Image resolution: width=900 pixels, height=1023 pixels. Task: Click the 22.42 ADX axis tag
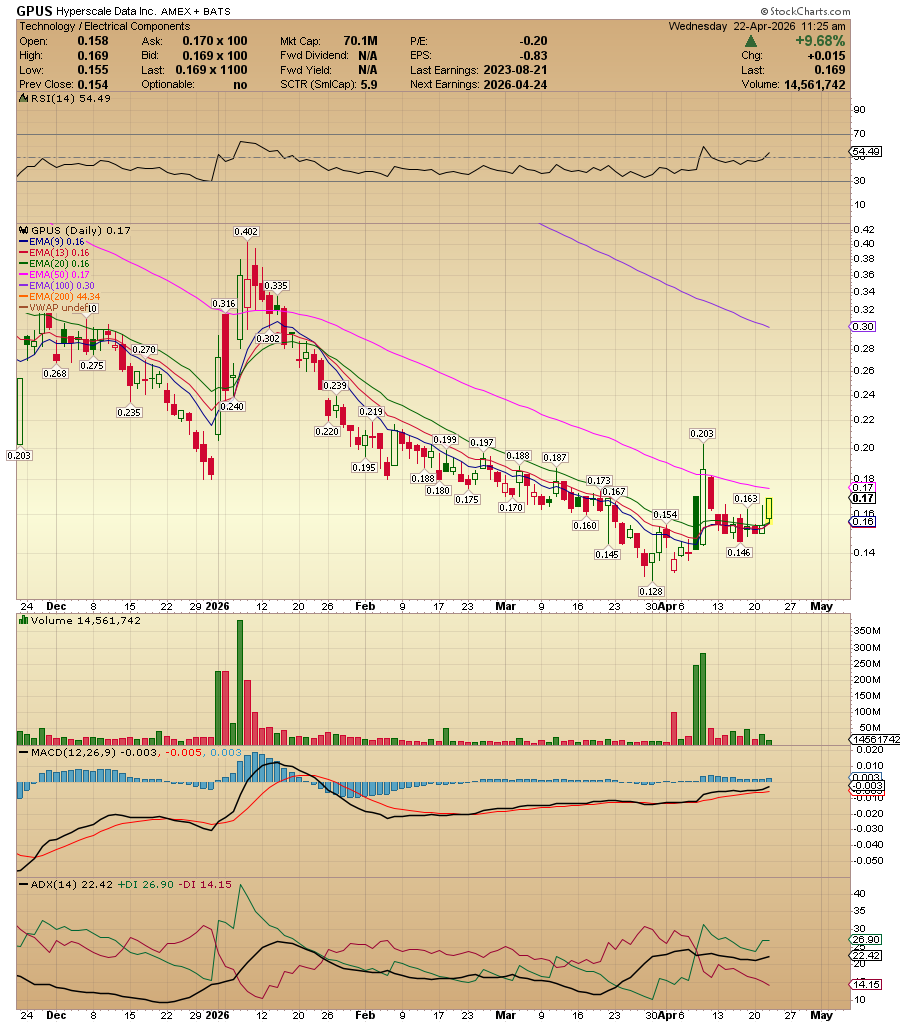[867, 955]
